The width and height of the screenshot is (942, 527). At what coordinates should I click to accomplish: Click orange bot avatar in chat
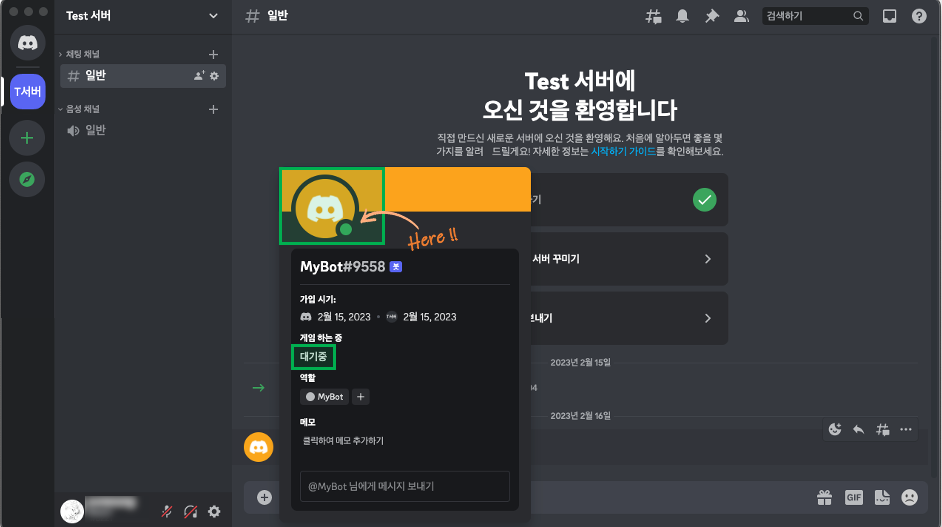click(x=258, y=447)
